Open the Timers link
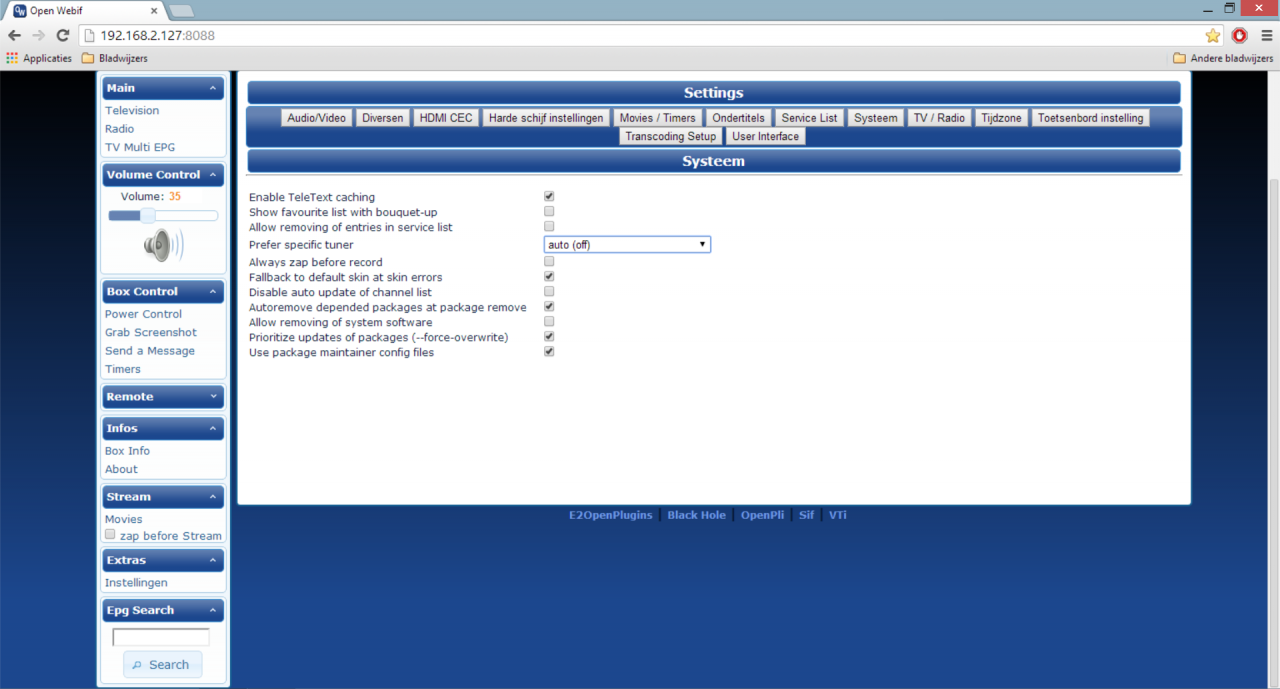This screenshot has height=689, width=1280. click(x=123, y=369)
